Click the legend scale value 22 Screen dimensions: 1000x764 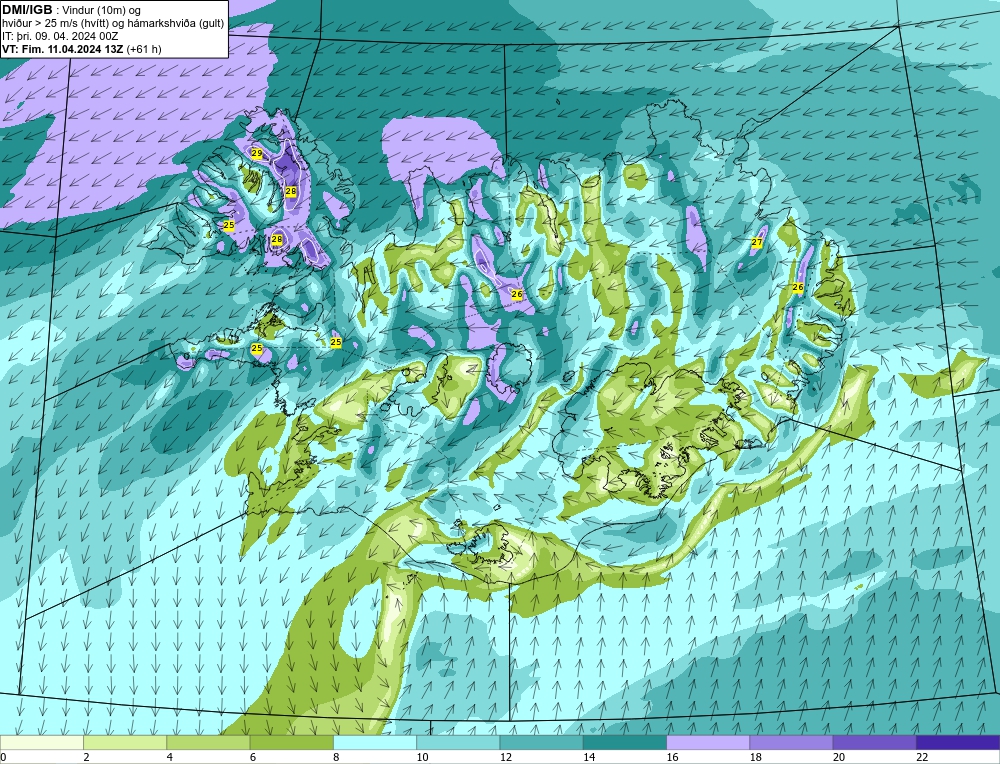[922, 758]
